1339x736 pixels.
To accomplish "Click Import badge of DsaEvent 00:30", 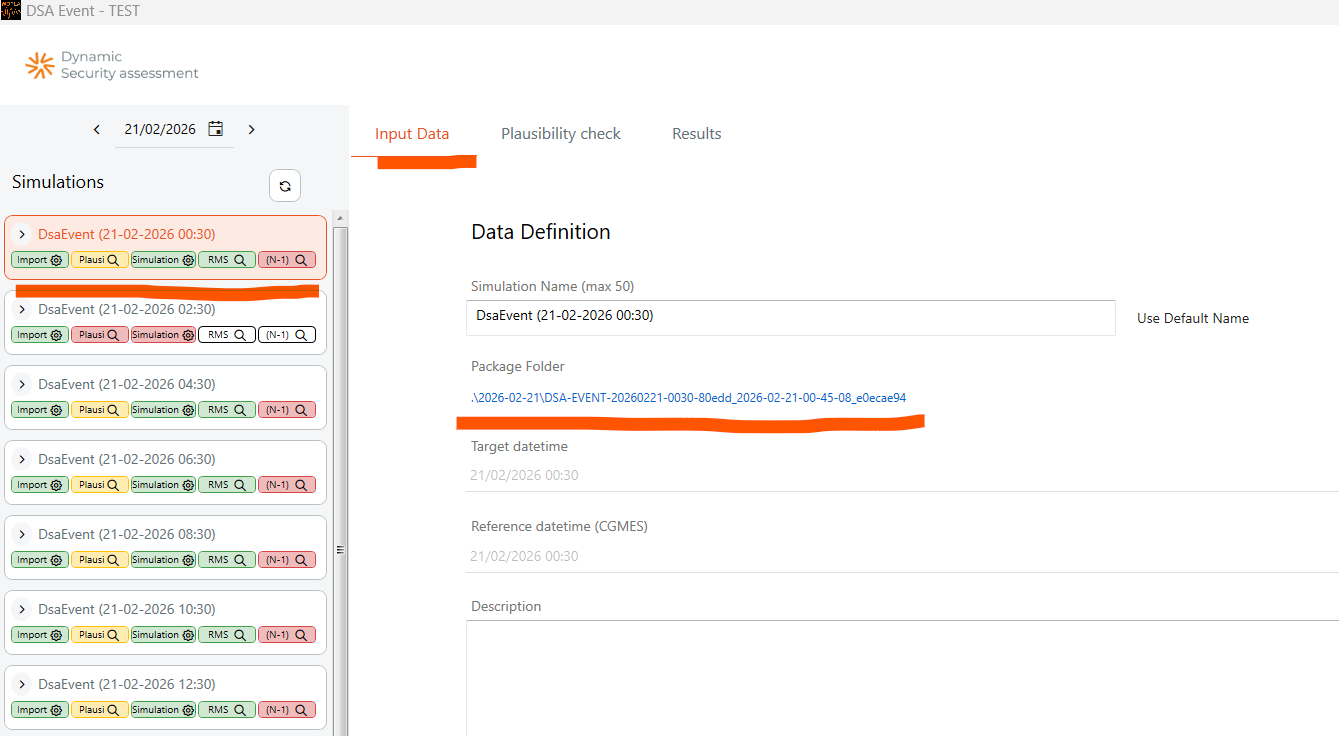I will coord(40,260).
